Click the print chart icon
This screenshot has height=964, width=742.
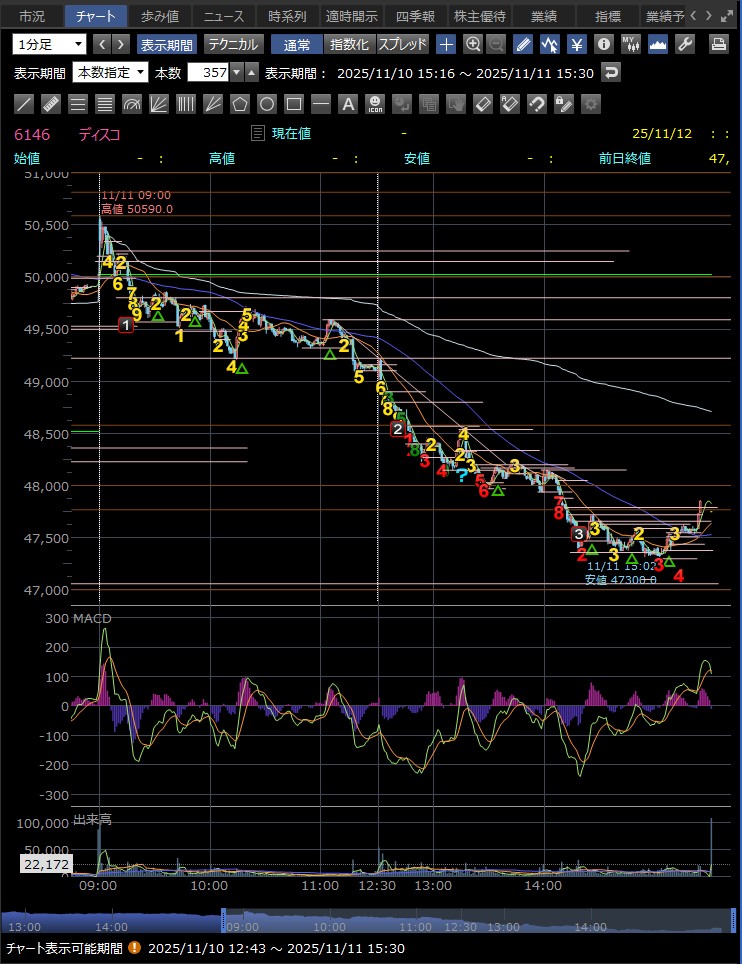pos(718,44)
